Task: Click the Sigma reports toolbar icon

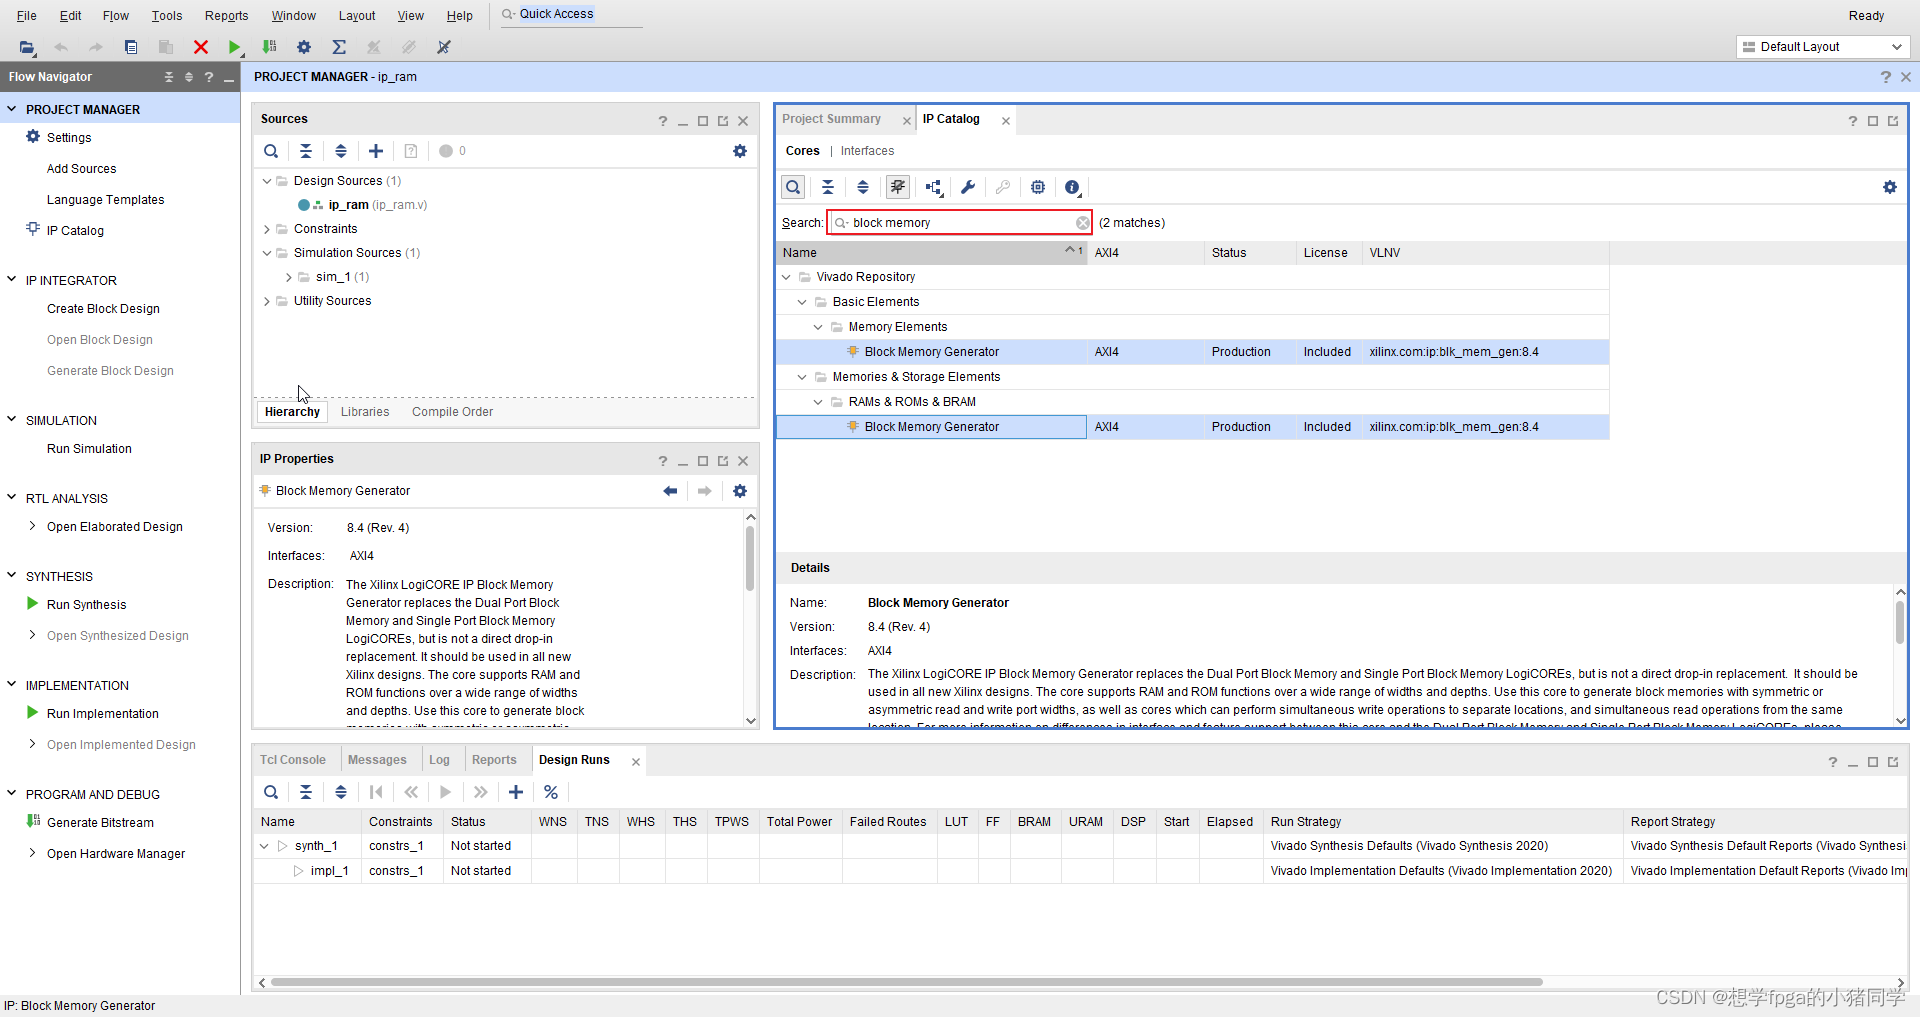Action: click(x=339, y=47)
